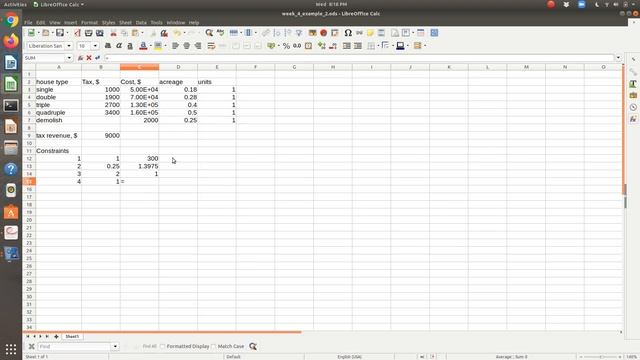Close the Find toolbar
This screenshot has width=640, height=360.
tap(31, 347)
